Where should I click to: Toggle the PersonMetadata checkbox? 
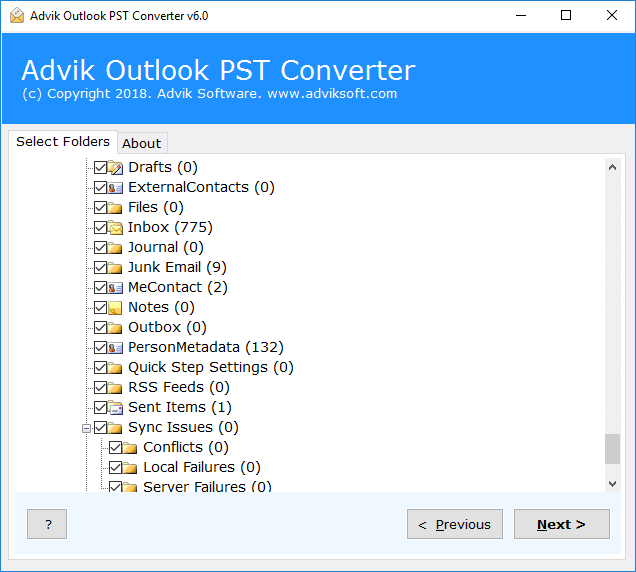(100, 347)
